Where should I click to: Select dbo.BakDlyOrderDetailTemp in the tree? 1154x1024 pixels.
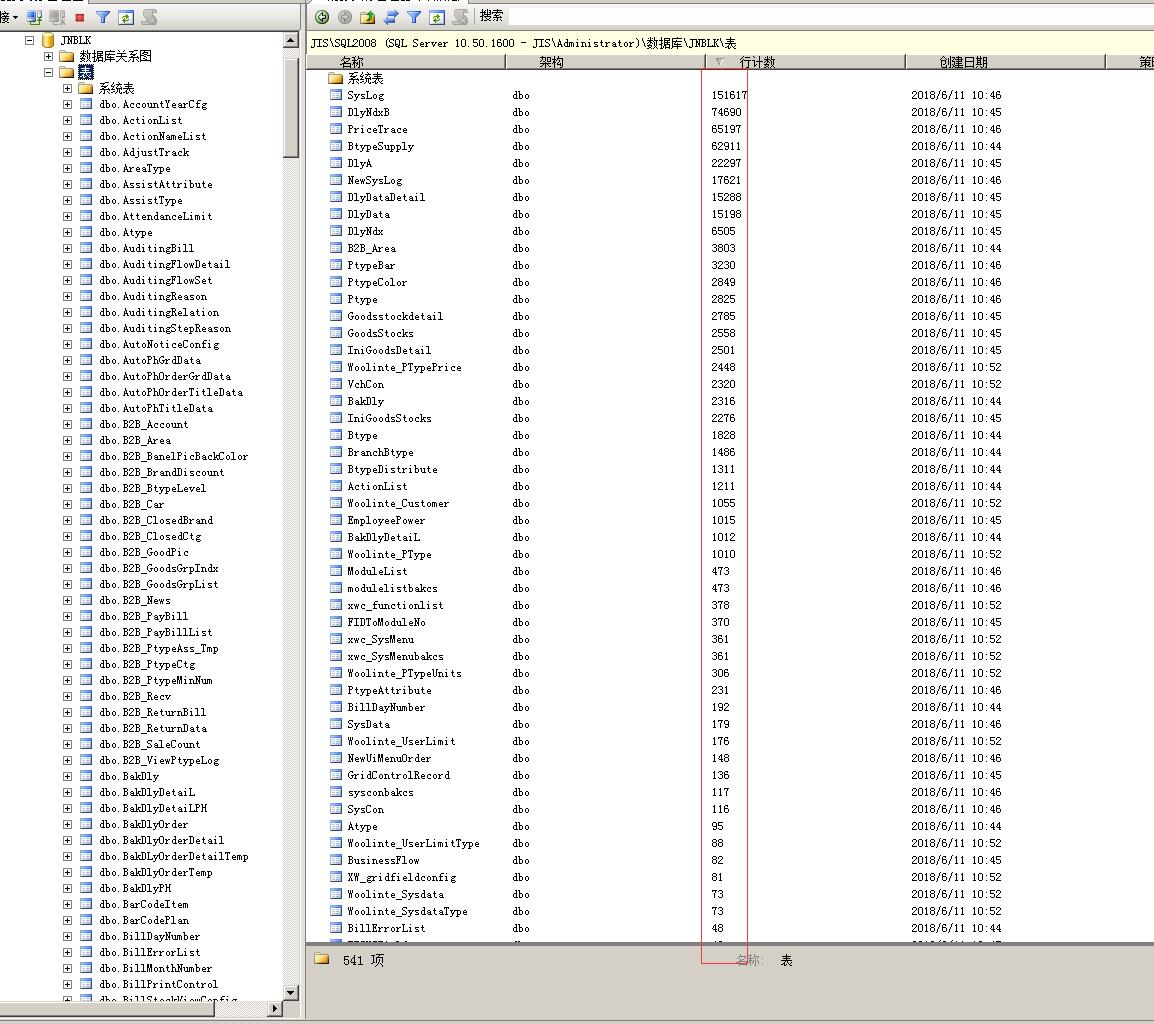click(174, 856)
